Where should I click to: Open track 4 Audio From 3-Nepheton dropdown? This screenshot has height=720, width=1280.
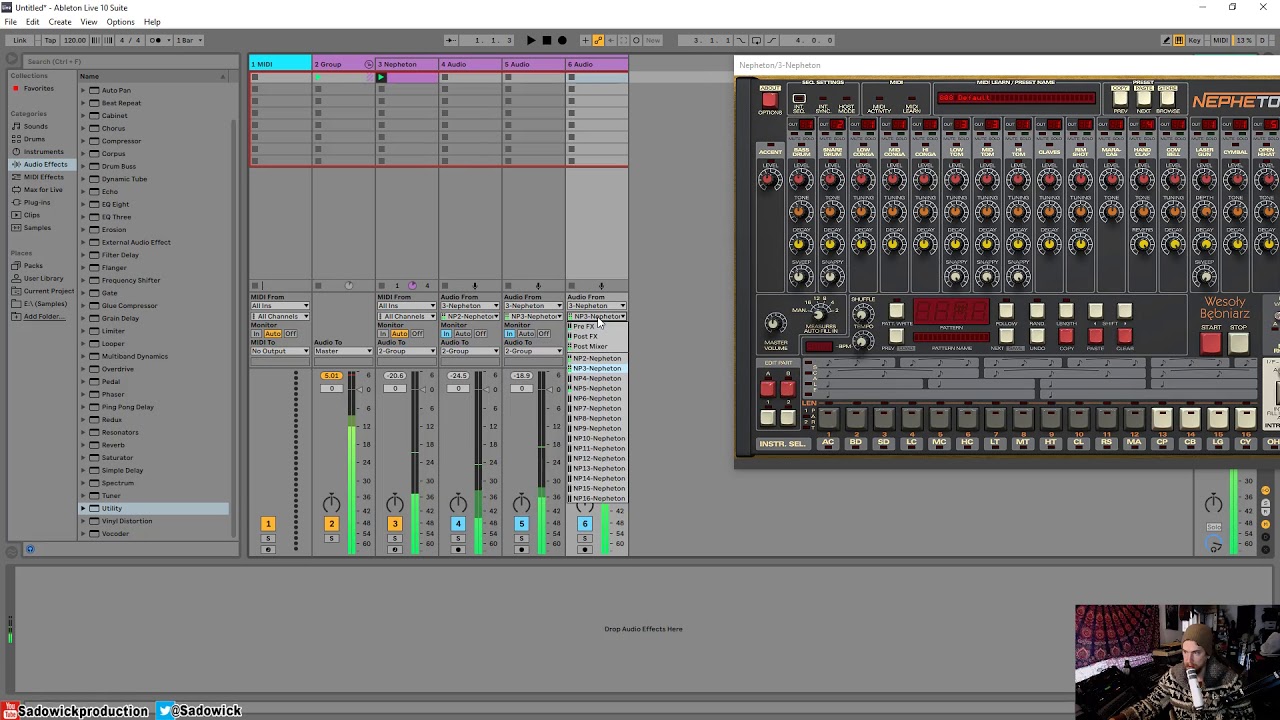coord(470,306)
